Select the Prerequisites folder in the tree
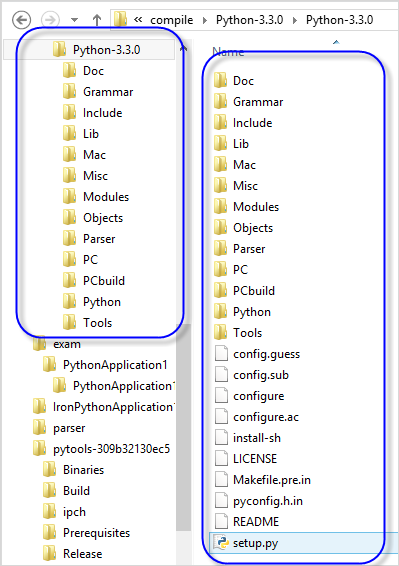This screenshot has height=566, width=399. tap(96, 533)
